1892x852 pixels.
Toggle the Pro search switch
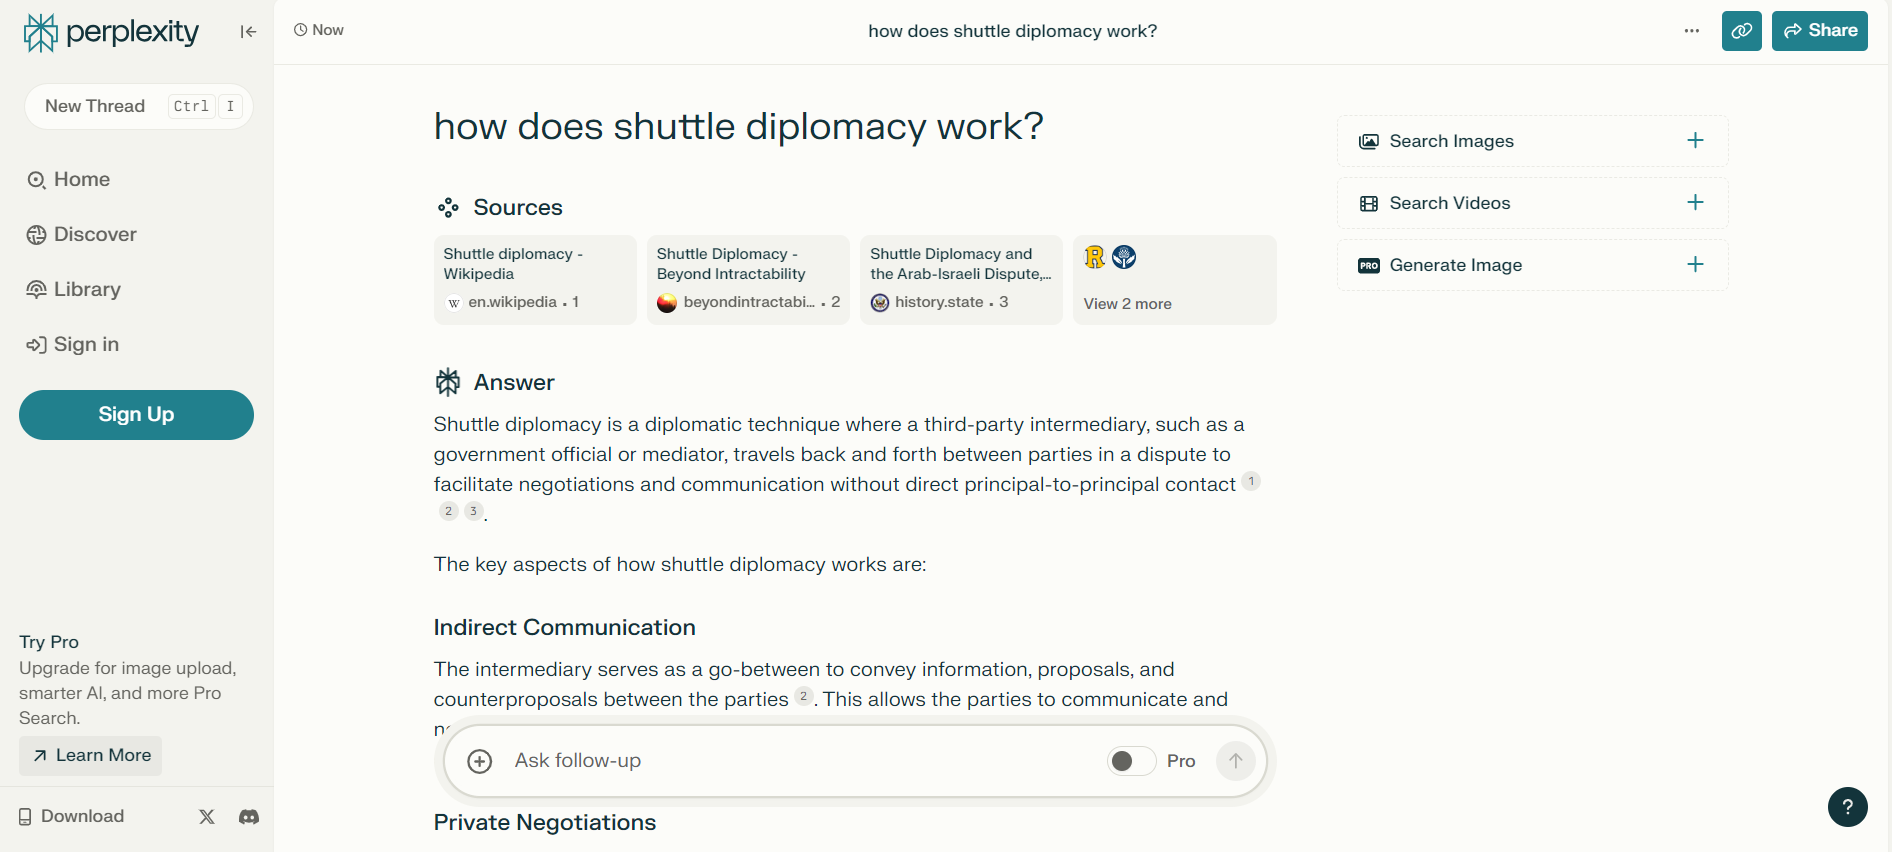coord(1131,761)
